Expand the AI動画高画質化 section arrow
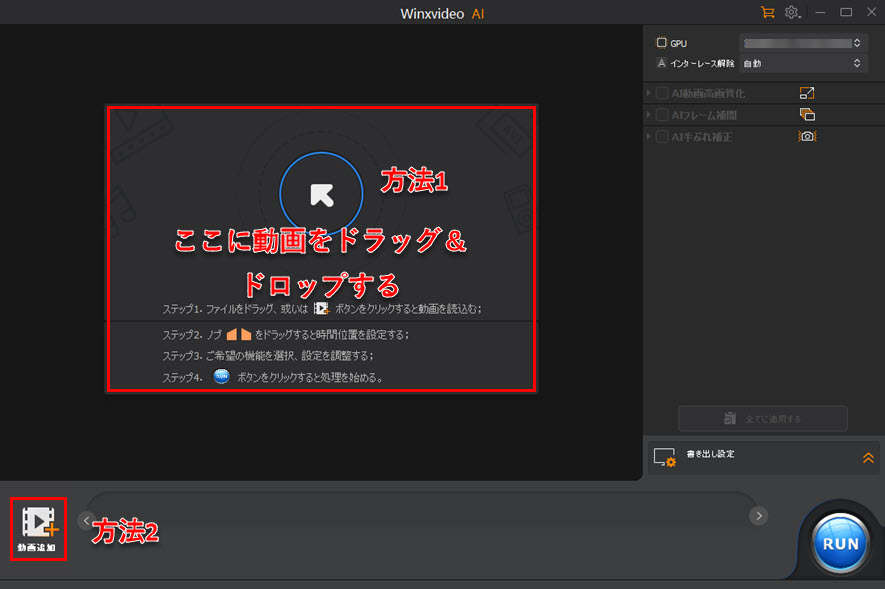Viewport: 885px width, 589px height. coord(649,93)
